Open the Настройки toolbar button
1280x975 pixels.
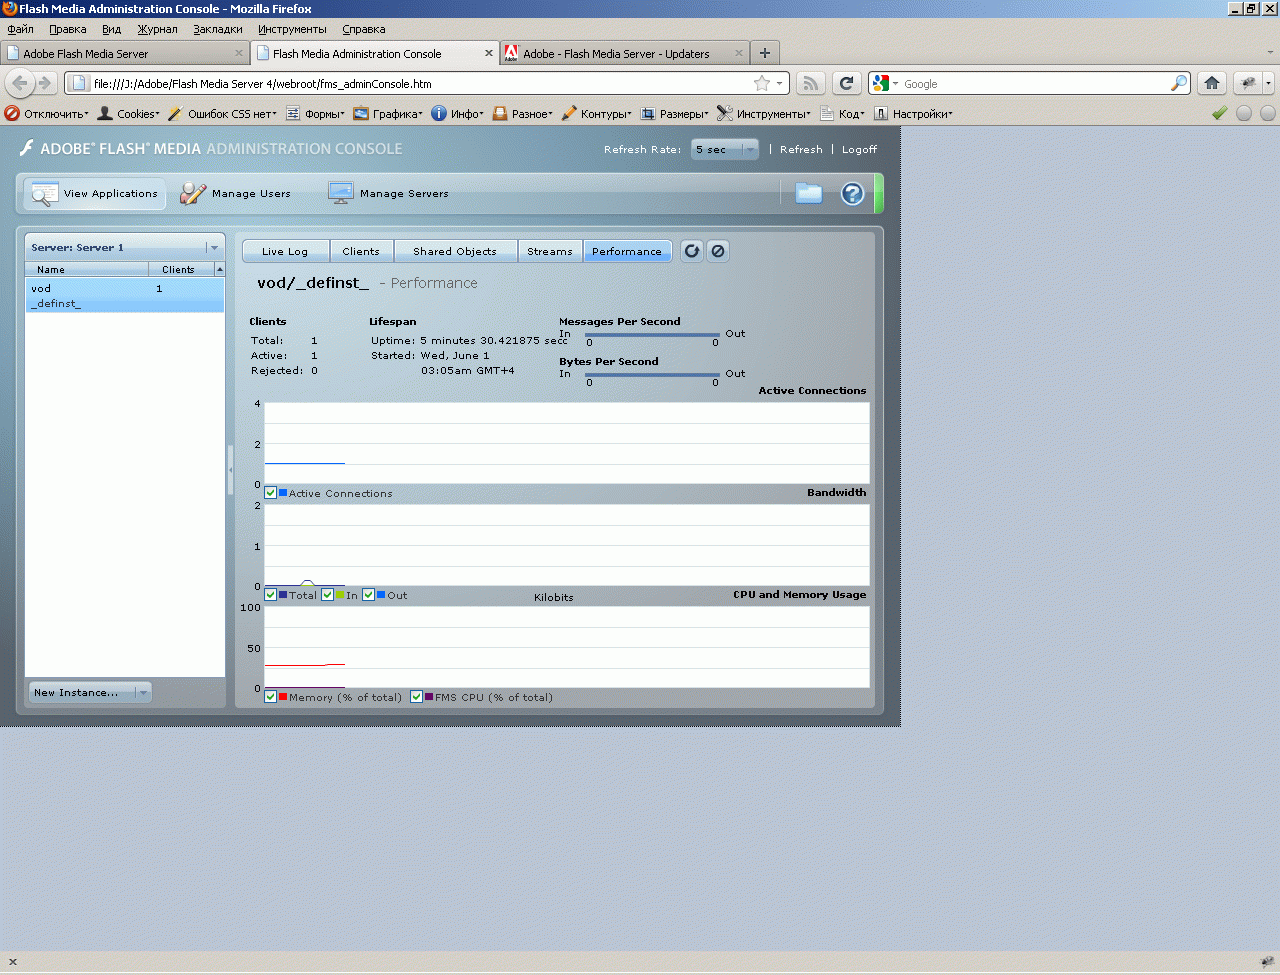tap(913, 114)
